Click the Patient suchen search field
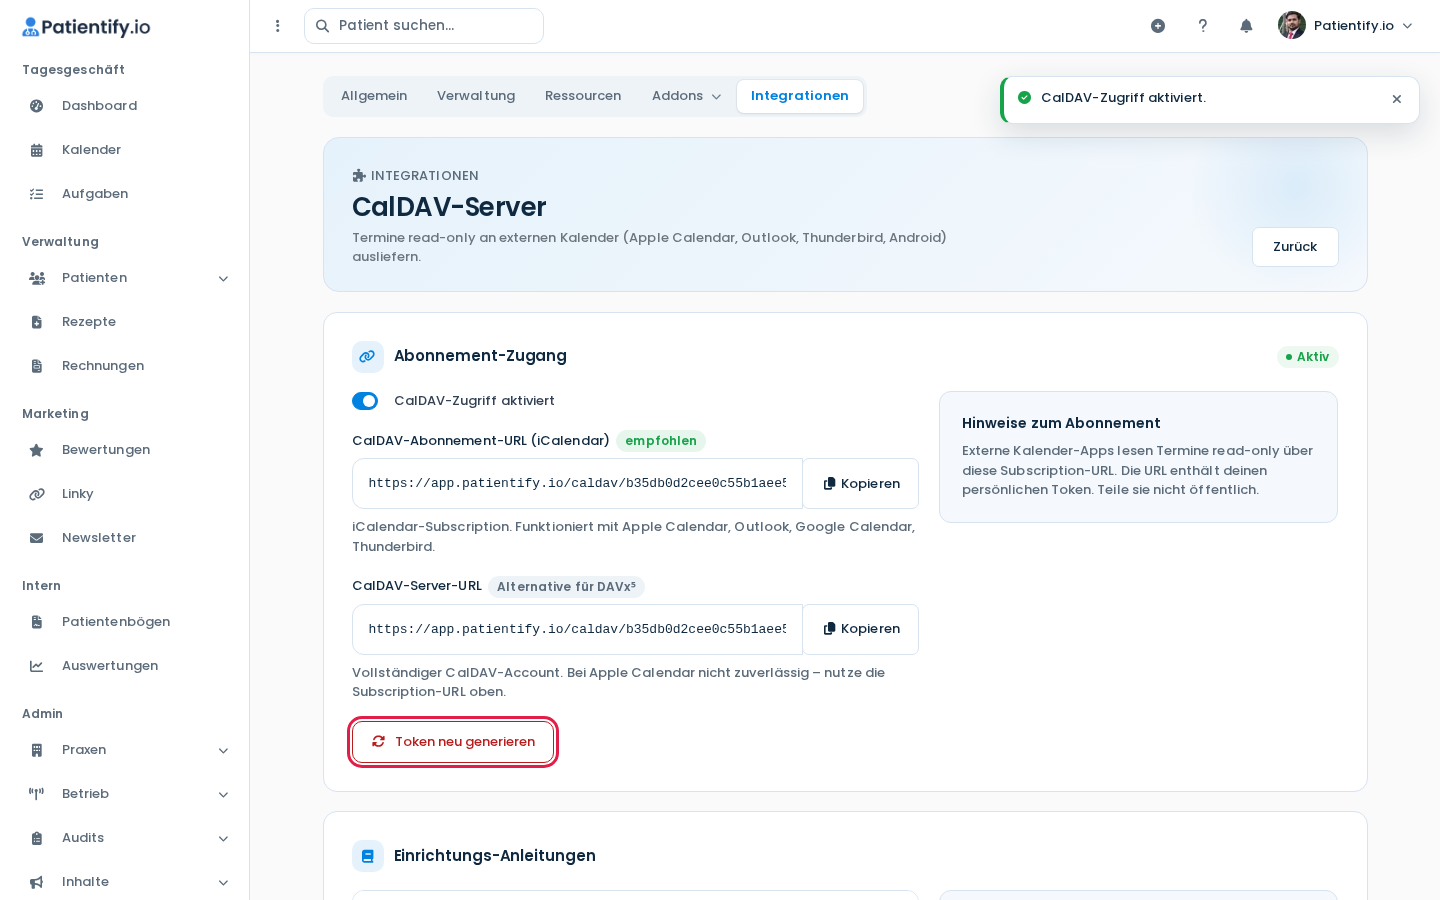 (424, 26)
